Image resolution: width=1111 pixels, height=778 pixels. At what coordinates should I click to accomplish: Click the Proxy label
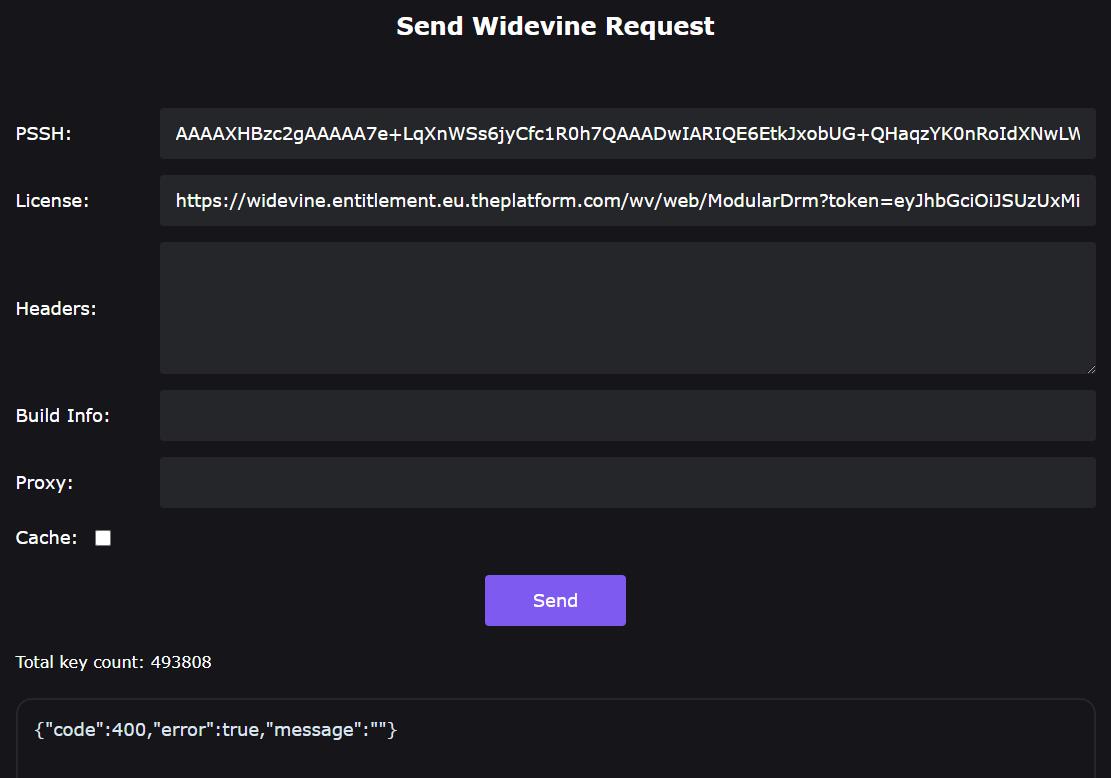pos(44,483)
